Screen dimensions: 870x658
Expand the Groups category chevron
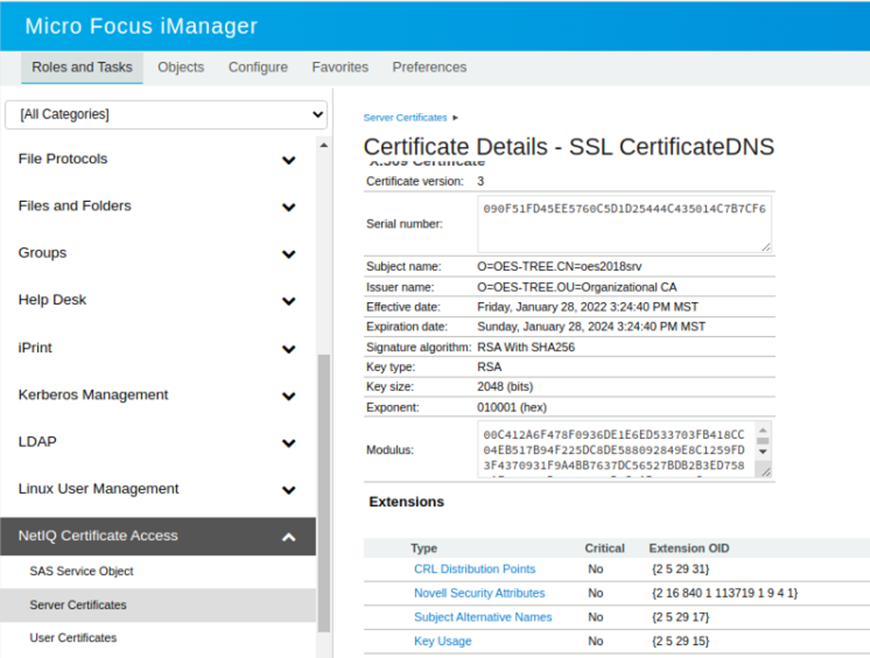point(288,254)
